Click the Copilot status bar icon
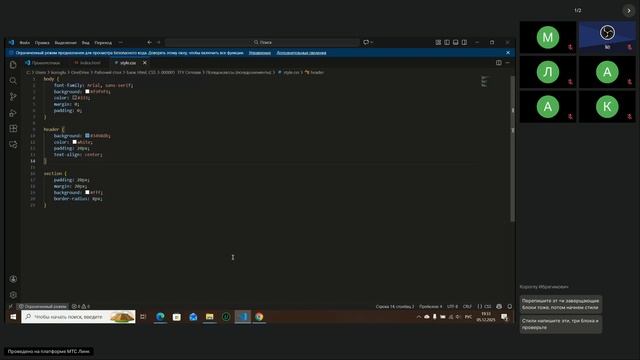 click(499, 306)
